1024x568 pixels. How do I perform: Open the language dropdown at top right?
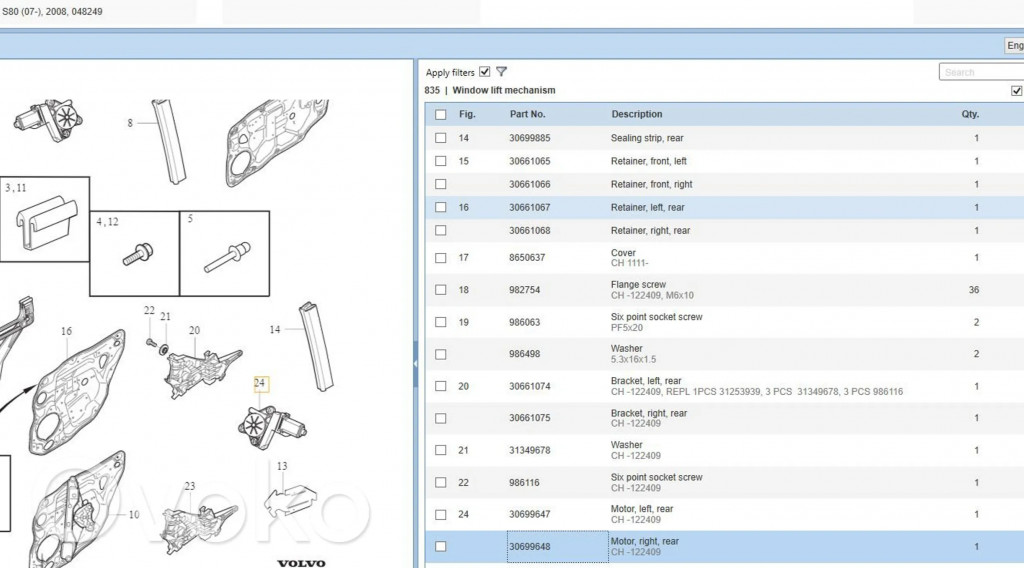(1013, 46)
